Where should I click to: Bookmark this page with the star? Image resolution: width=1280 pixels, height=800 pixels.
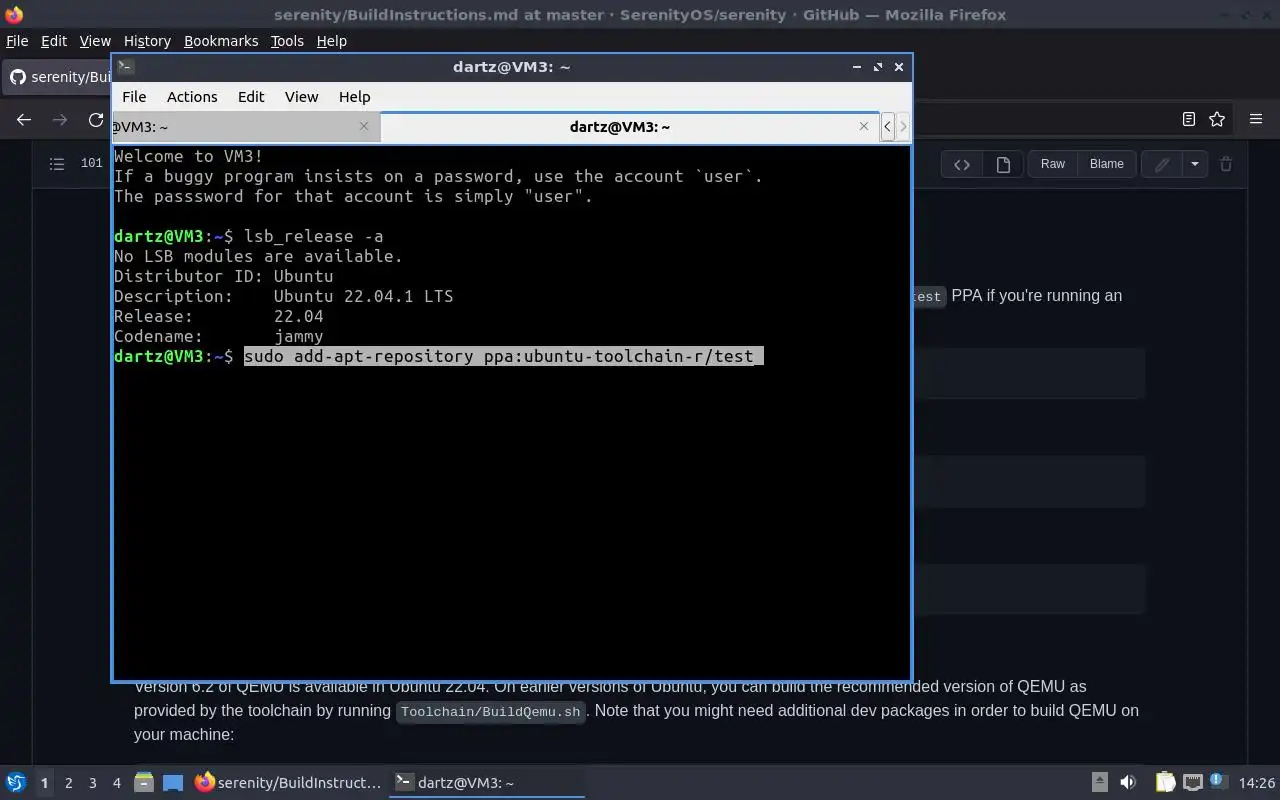click(1217, 119)
